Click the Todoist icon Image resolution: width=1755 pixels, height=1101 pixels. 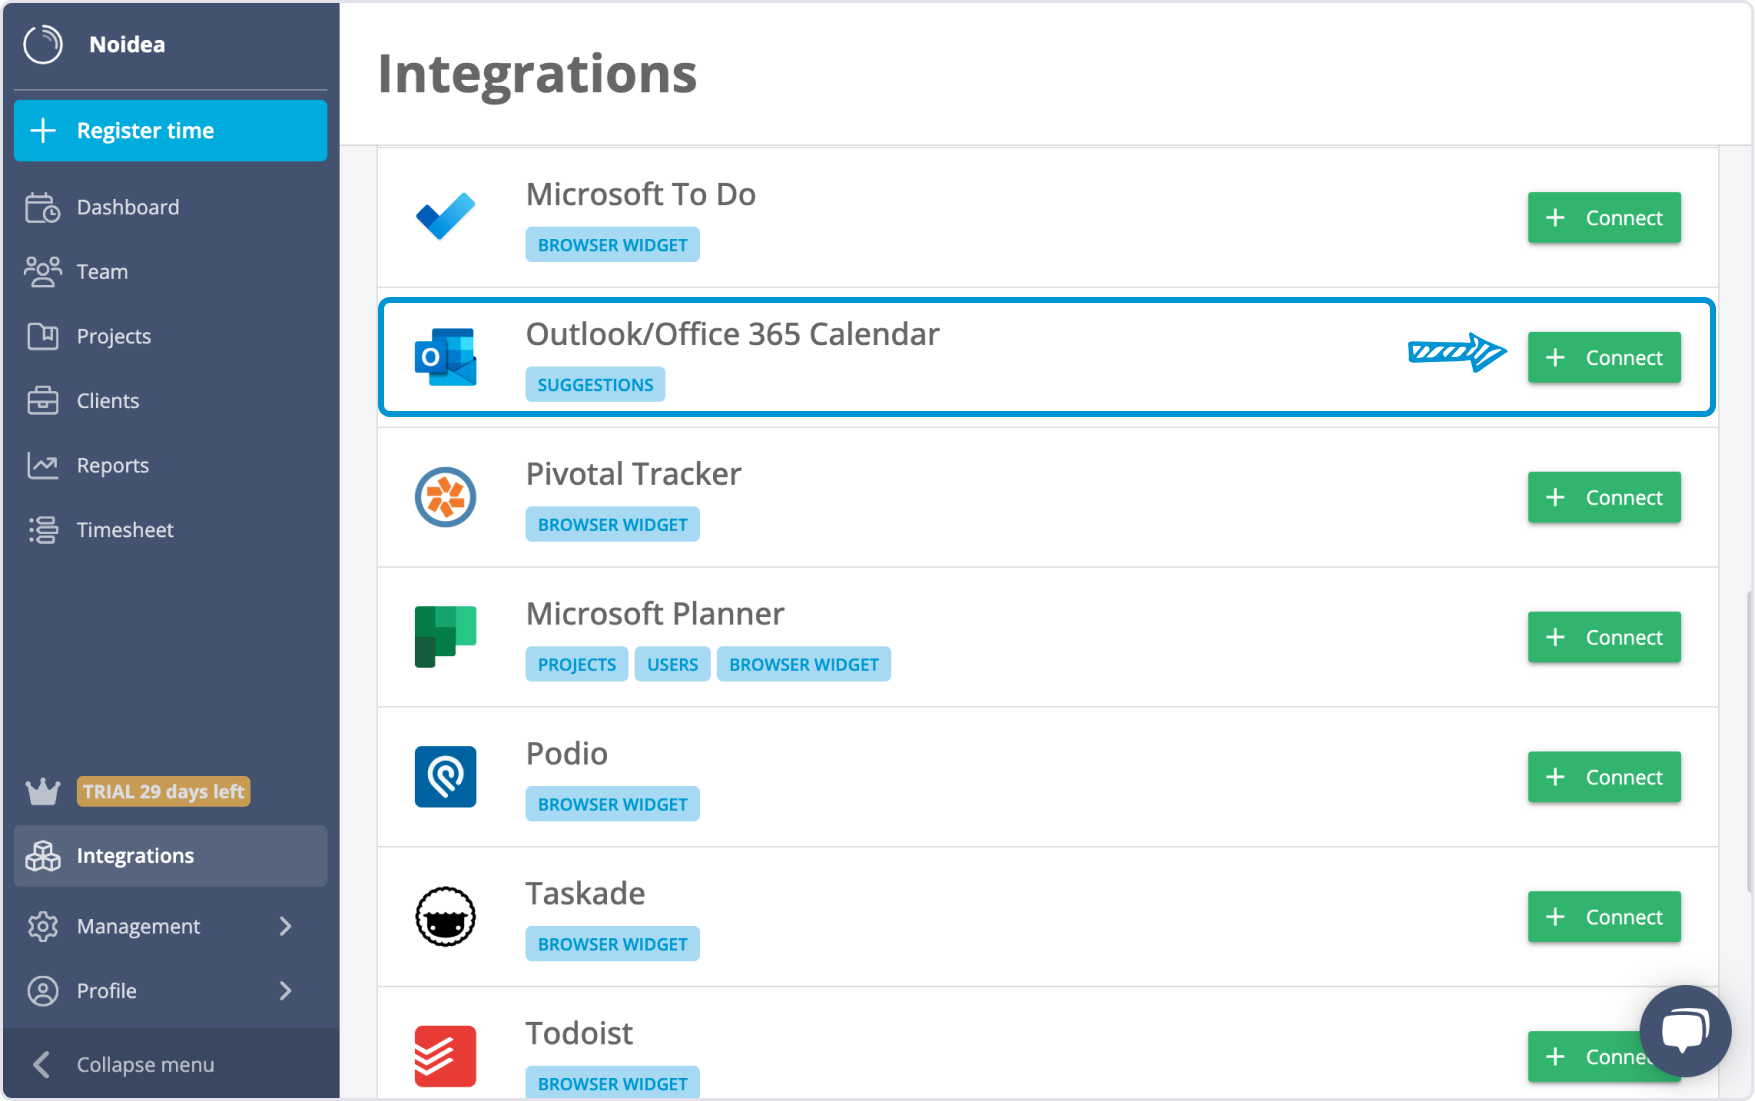pyautogui.click(x=445, y=1055)
